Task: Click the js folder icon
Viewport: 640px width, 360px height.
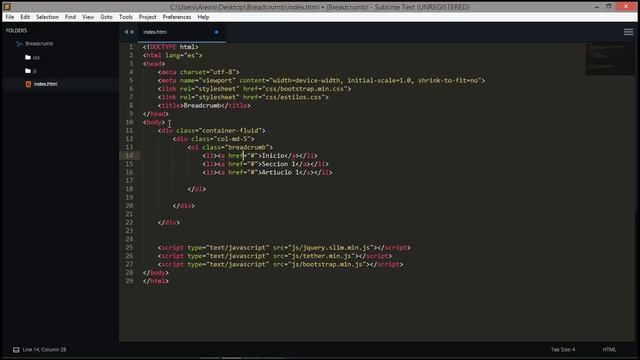Action: [x=28, y=71]
